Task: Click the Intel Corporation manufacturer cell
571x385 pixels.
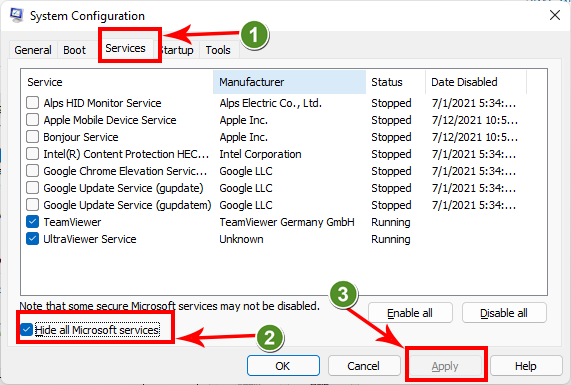Action: (260, 154)
